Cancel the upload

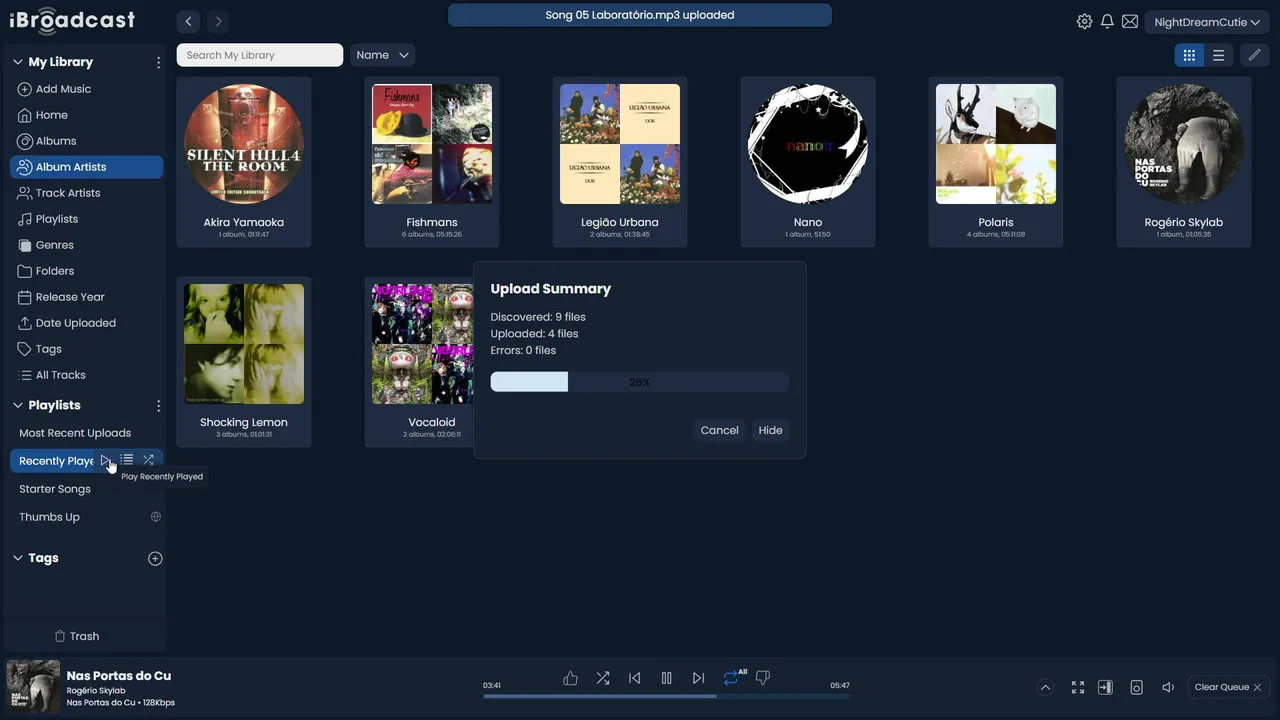719,430
